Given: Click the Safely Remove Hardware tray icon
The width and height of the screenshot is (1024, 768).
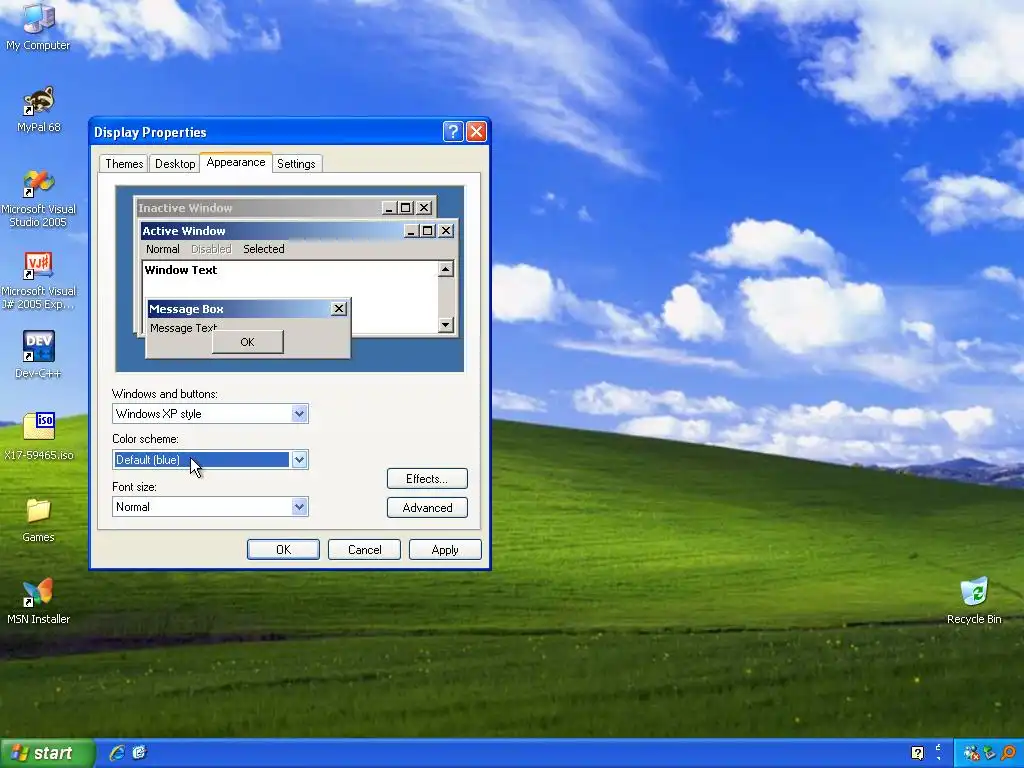Looking at the screenshot, I should tap(990, 754).
